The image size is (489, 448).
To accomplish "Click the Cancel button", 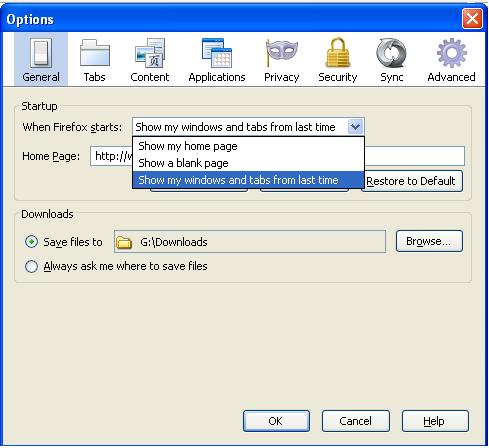I will [x=356, y=421].
